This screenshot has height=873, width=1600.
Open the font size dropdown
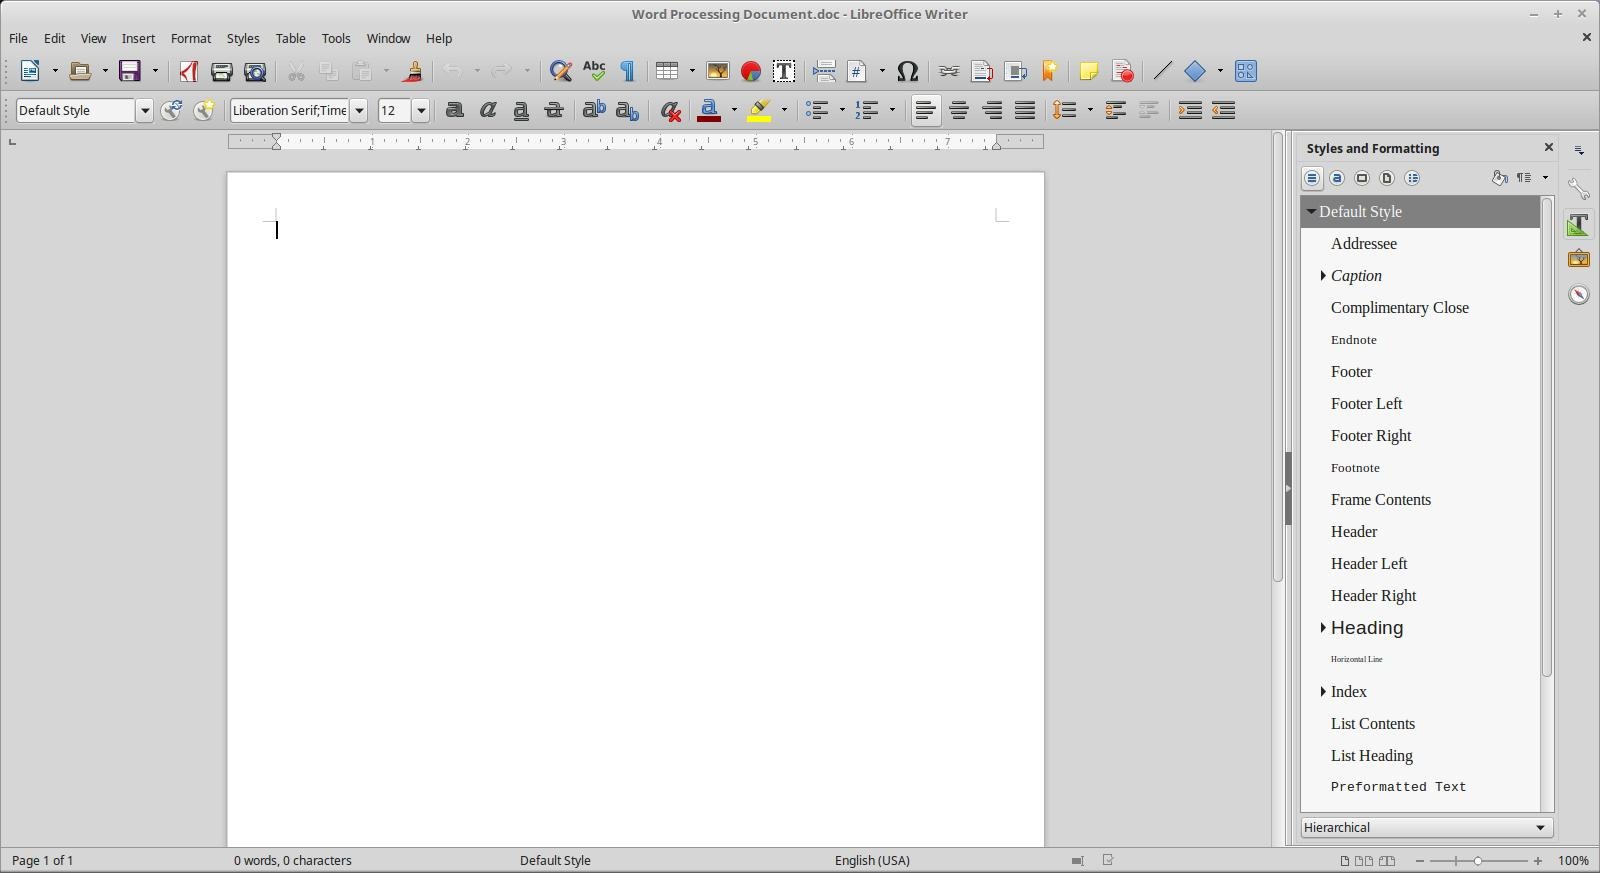(421, 111)
